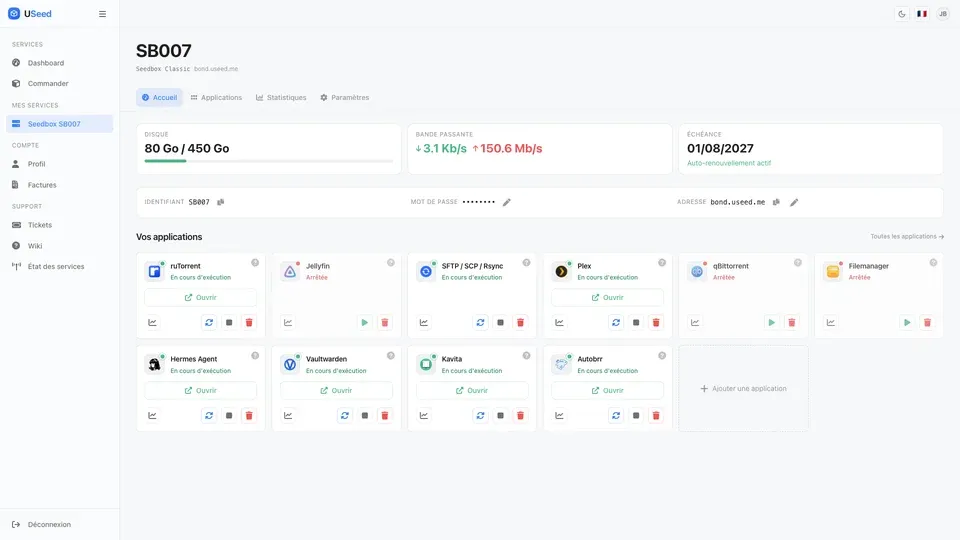Copy the bond.useed.me address
Screen dimensions: 960x540
tap(776, 202)
